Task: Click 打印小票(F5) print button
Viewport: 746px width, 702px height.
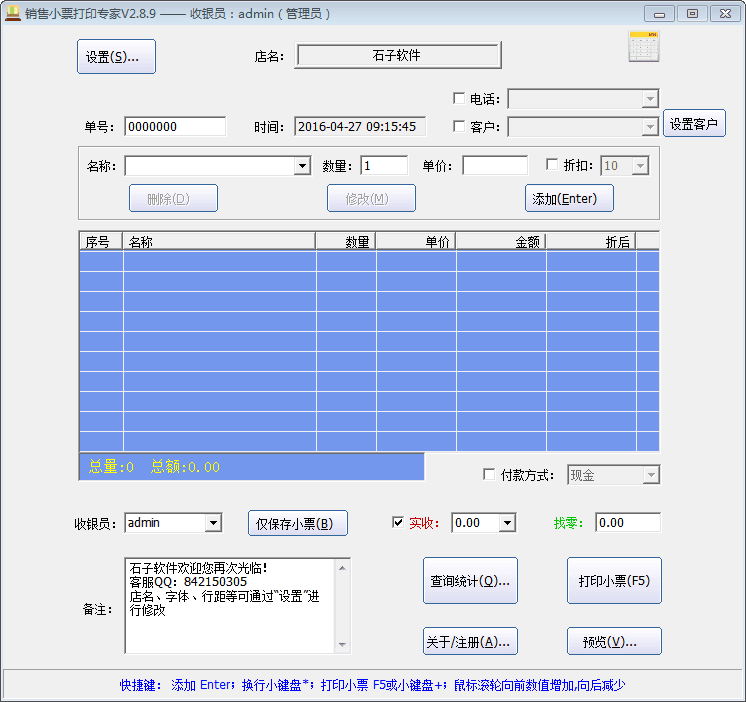Action: click(614, 581)
